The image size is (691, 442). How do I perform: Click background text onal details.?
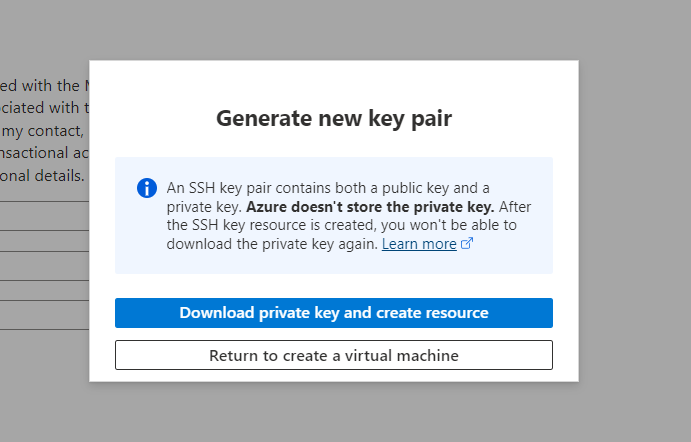point(42,176)
